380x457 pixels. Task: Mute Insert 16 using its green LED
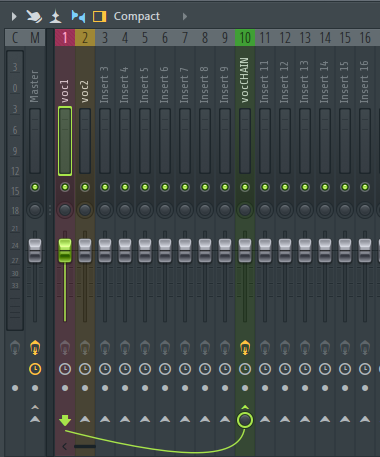pos(365,187)
